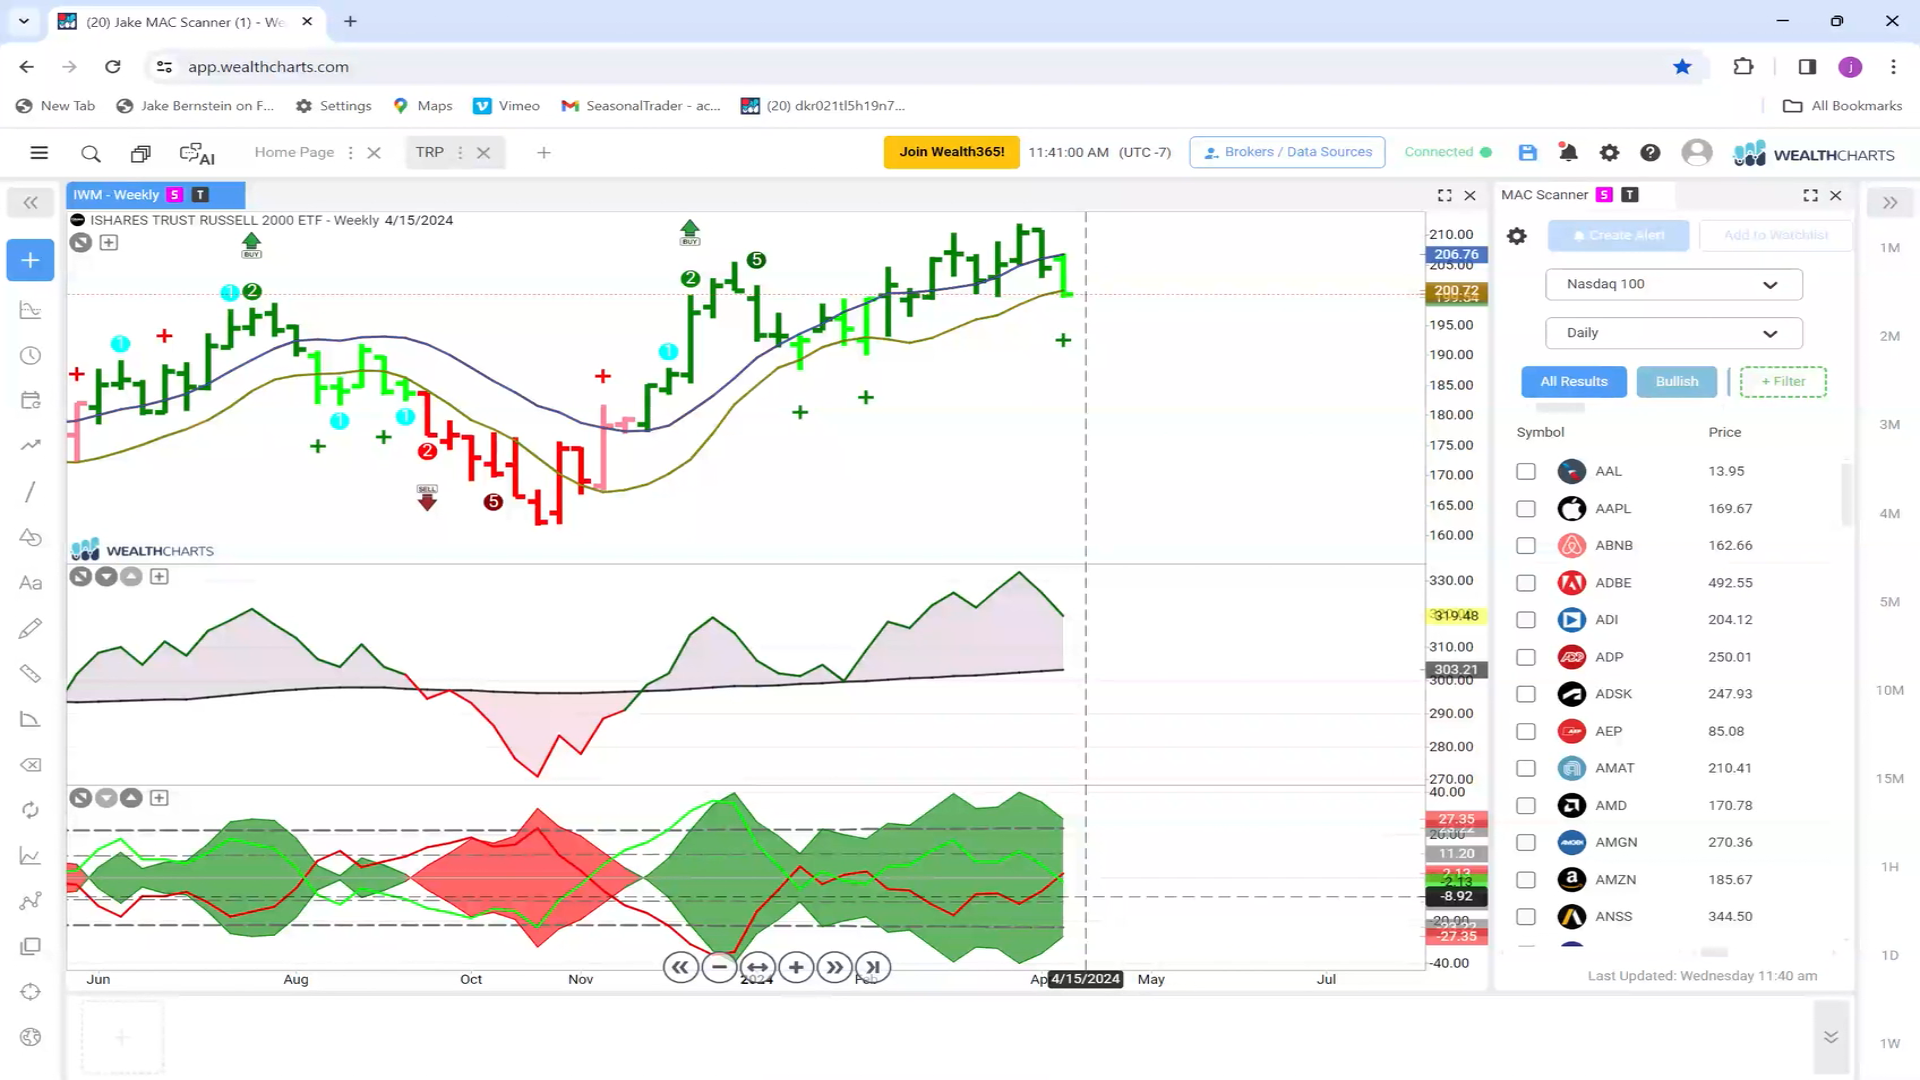This screenshot has width=1920, height=1080.
Task: Add indicator to main price pane
Action: pos(109,243)
